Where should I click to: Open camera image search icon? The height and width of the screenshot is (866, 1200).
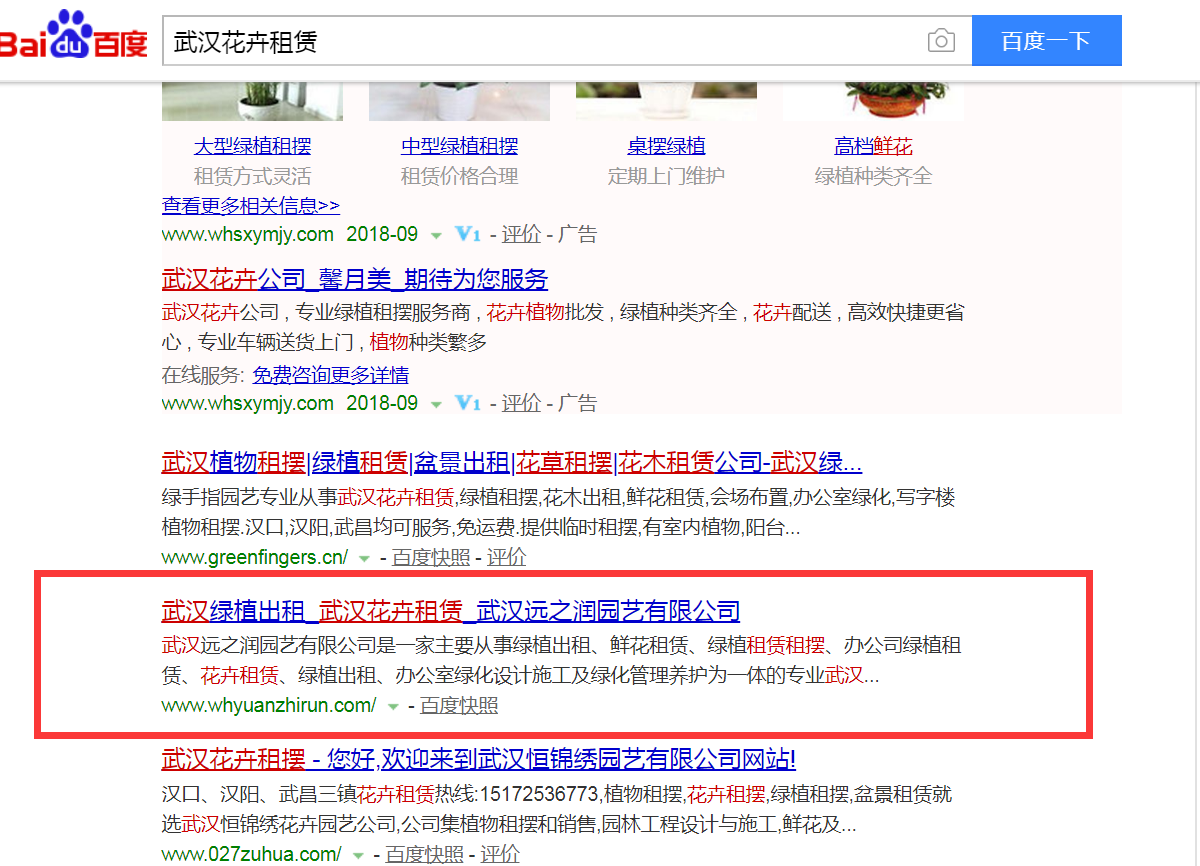point(941,41)
